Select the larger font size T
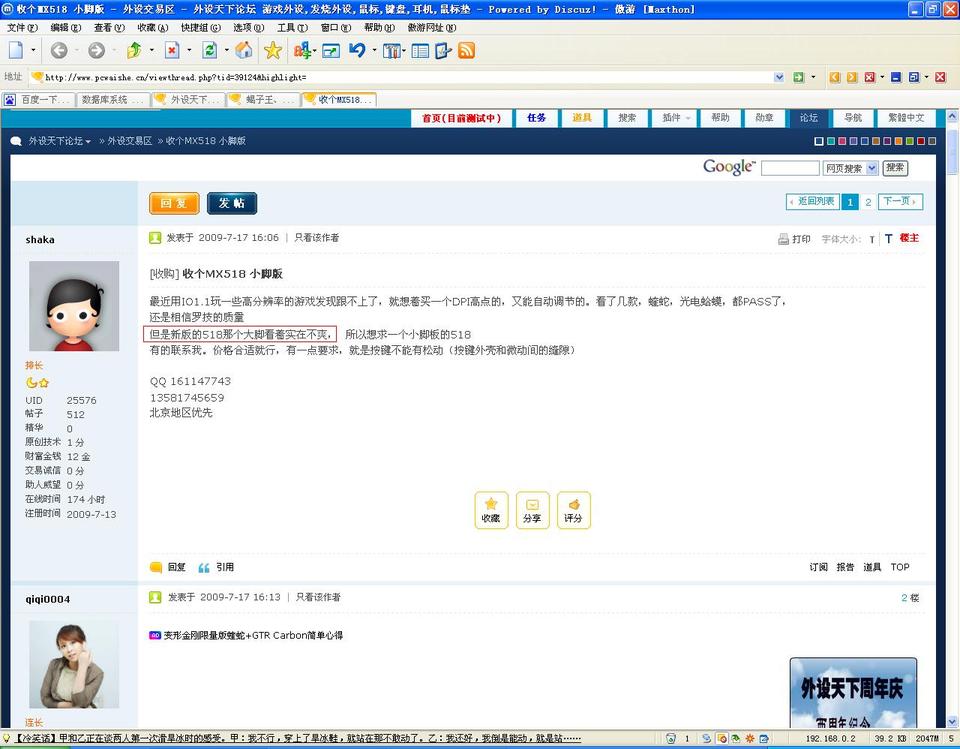Viewport: 960px width, 749px height. point(888,239)
